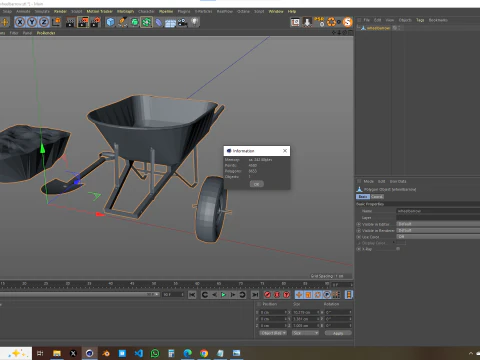Click the Record Active Objects red button
The image size is (480, 360).
(x=268, y=295)
